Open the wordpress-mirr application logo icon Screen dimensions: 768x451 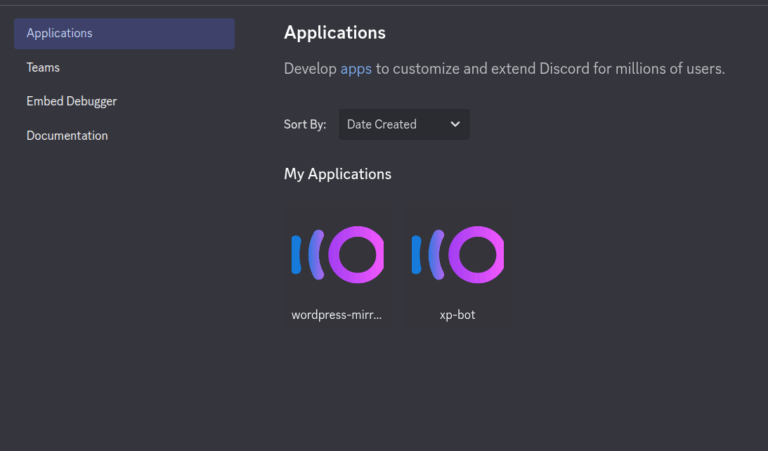click(337, 255)
